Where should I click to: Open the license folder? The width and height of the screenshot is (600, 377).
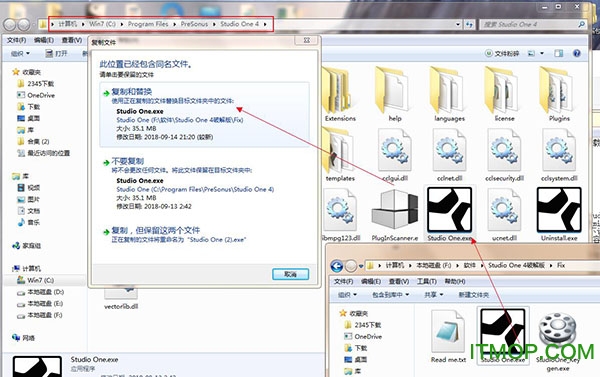coord(504,94)
